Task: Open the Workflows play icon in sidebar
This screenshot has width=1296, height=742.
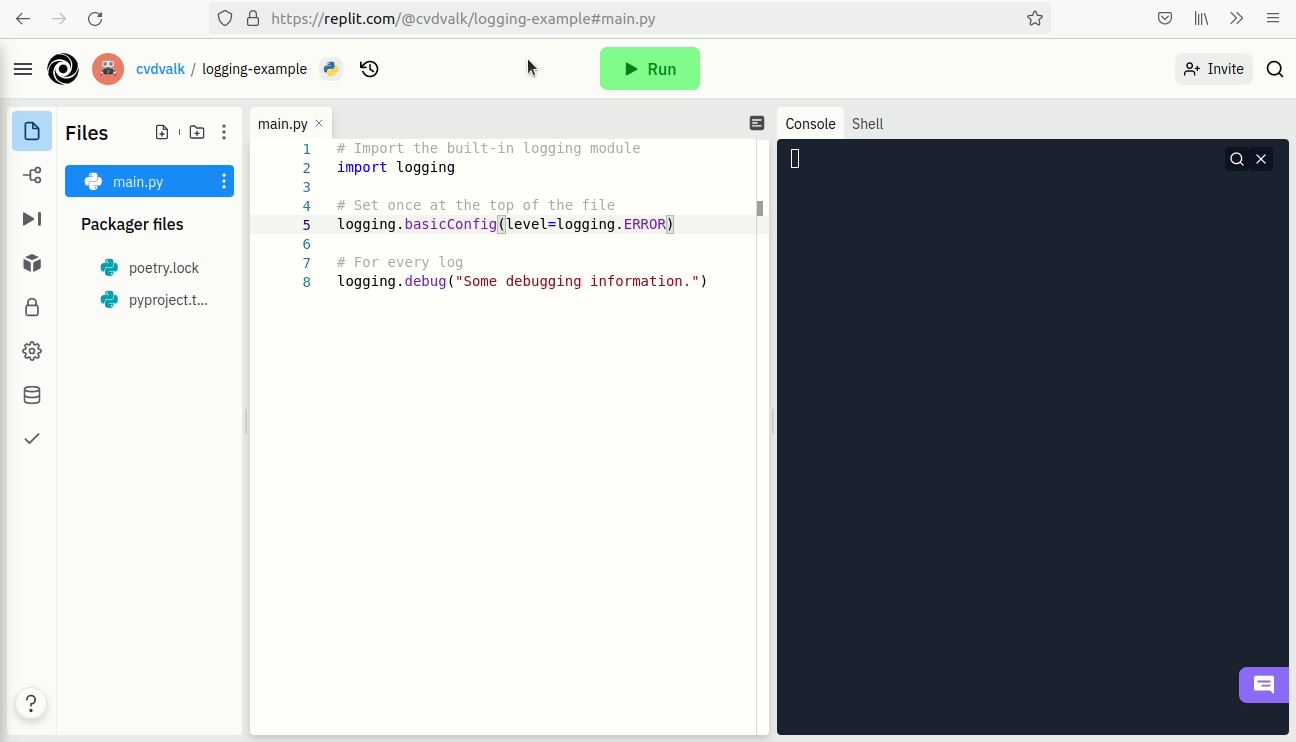Action: click(31, 218)
